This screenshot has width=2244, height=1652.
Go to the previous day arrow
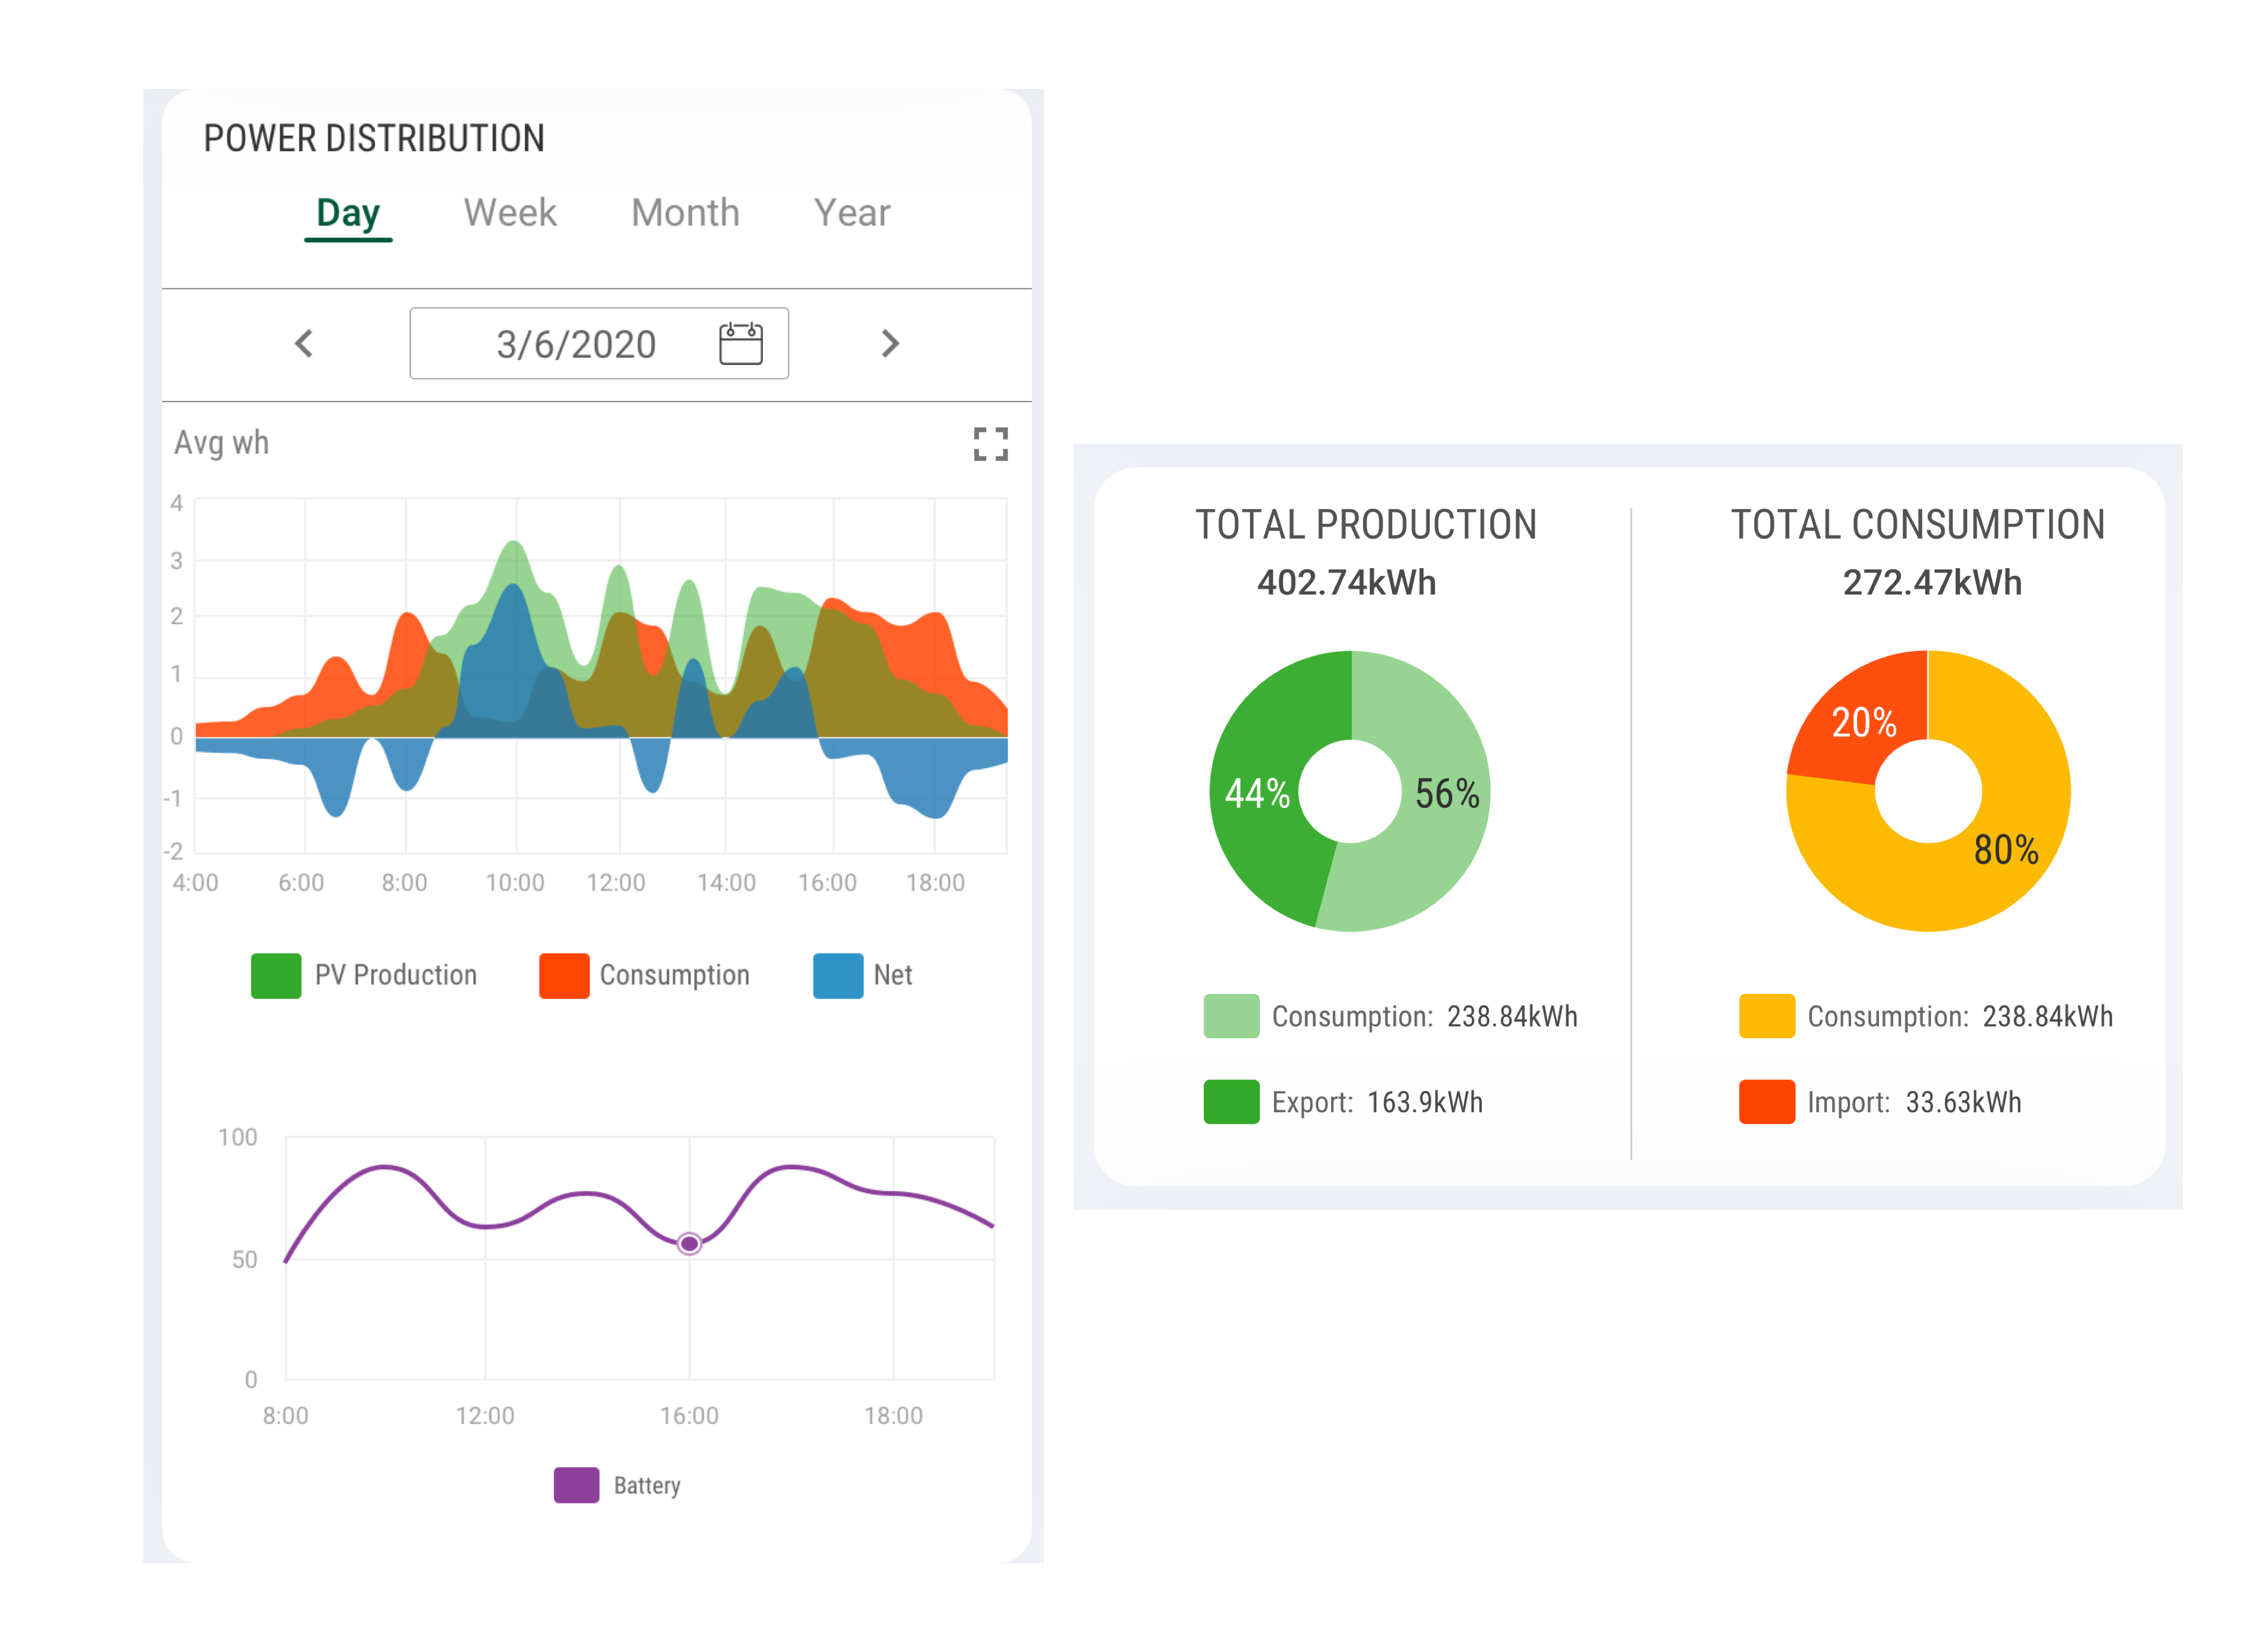click(x=304, y=343)
